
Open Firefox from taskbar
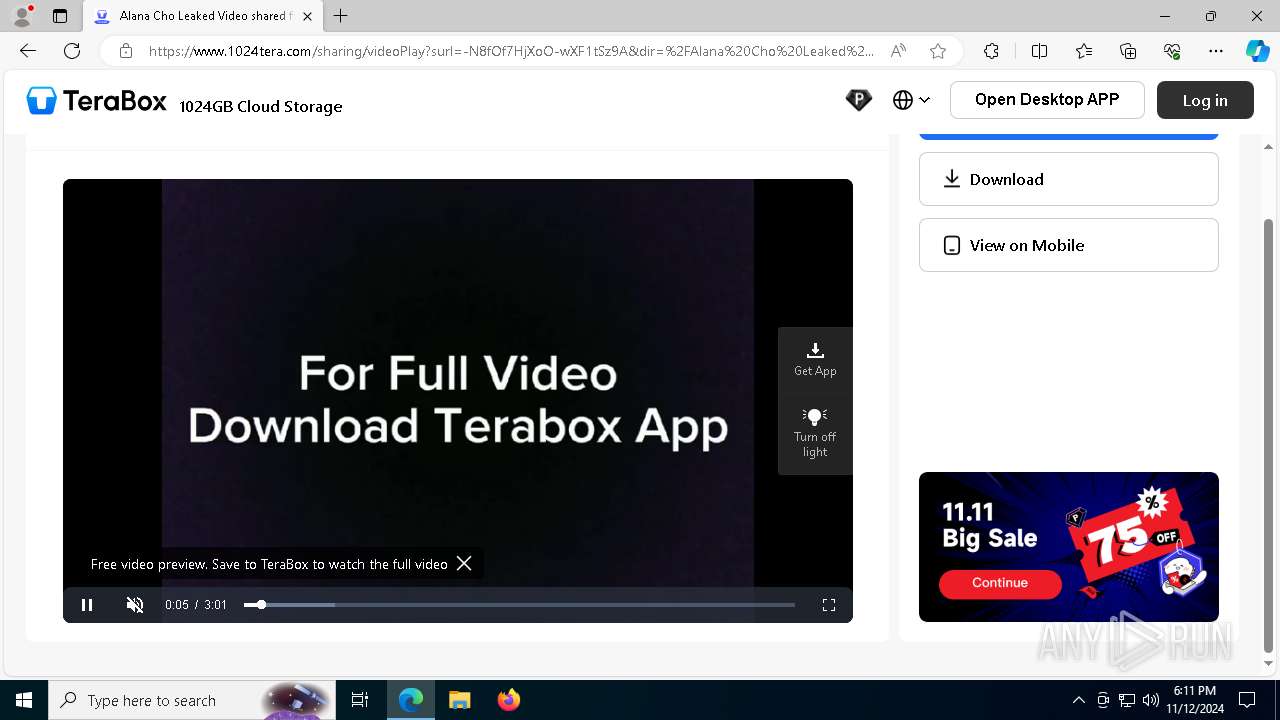click(508, 700)
